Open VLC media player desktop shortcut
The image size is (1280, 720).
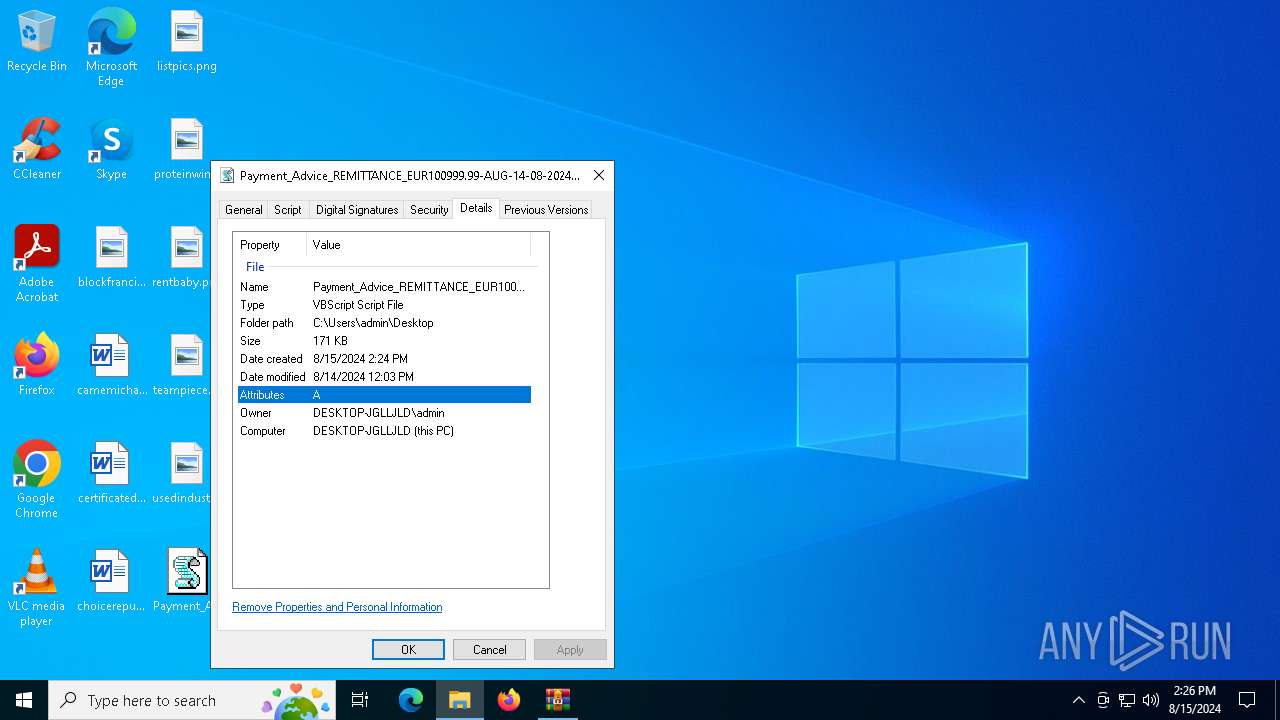tap(37, 588)
